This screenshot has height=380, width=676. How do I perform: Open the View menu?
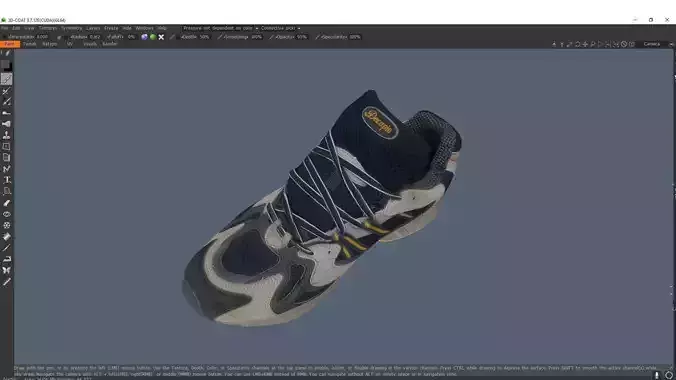pyautogui.click(x=29, y=28)
